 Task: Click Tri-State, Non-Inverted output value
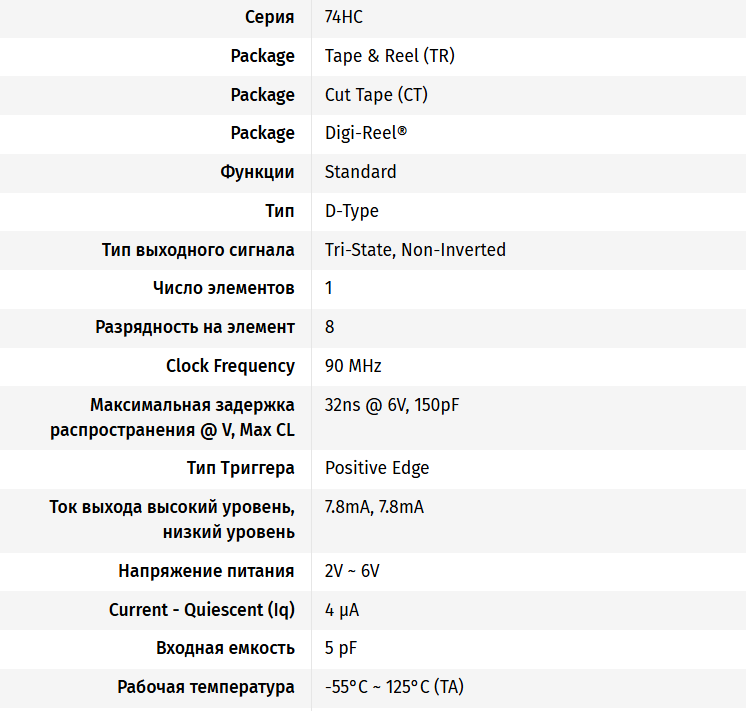415,250
